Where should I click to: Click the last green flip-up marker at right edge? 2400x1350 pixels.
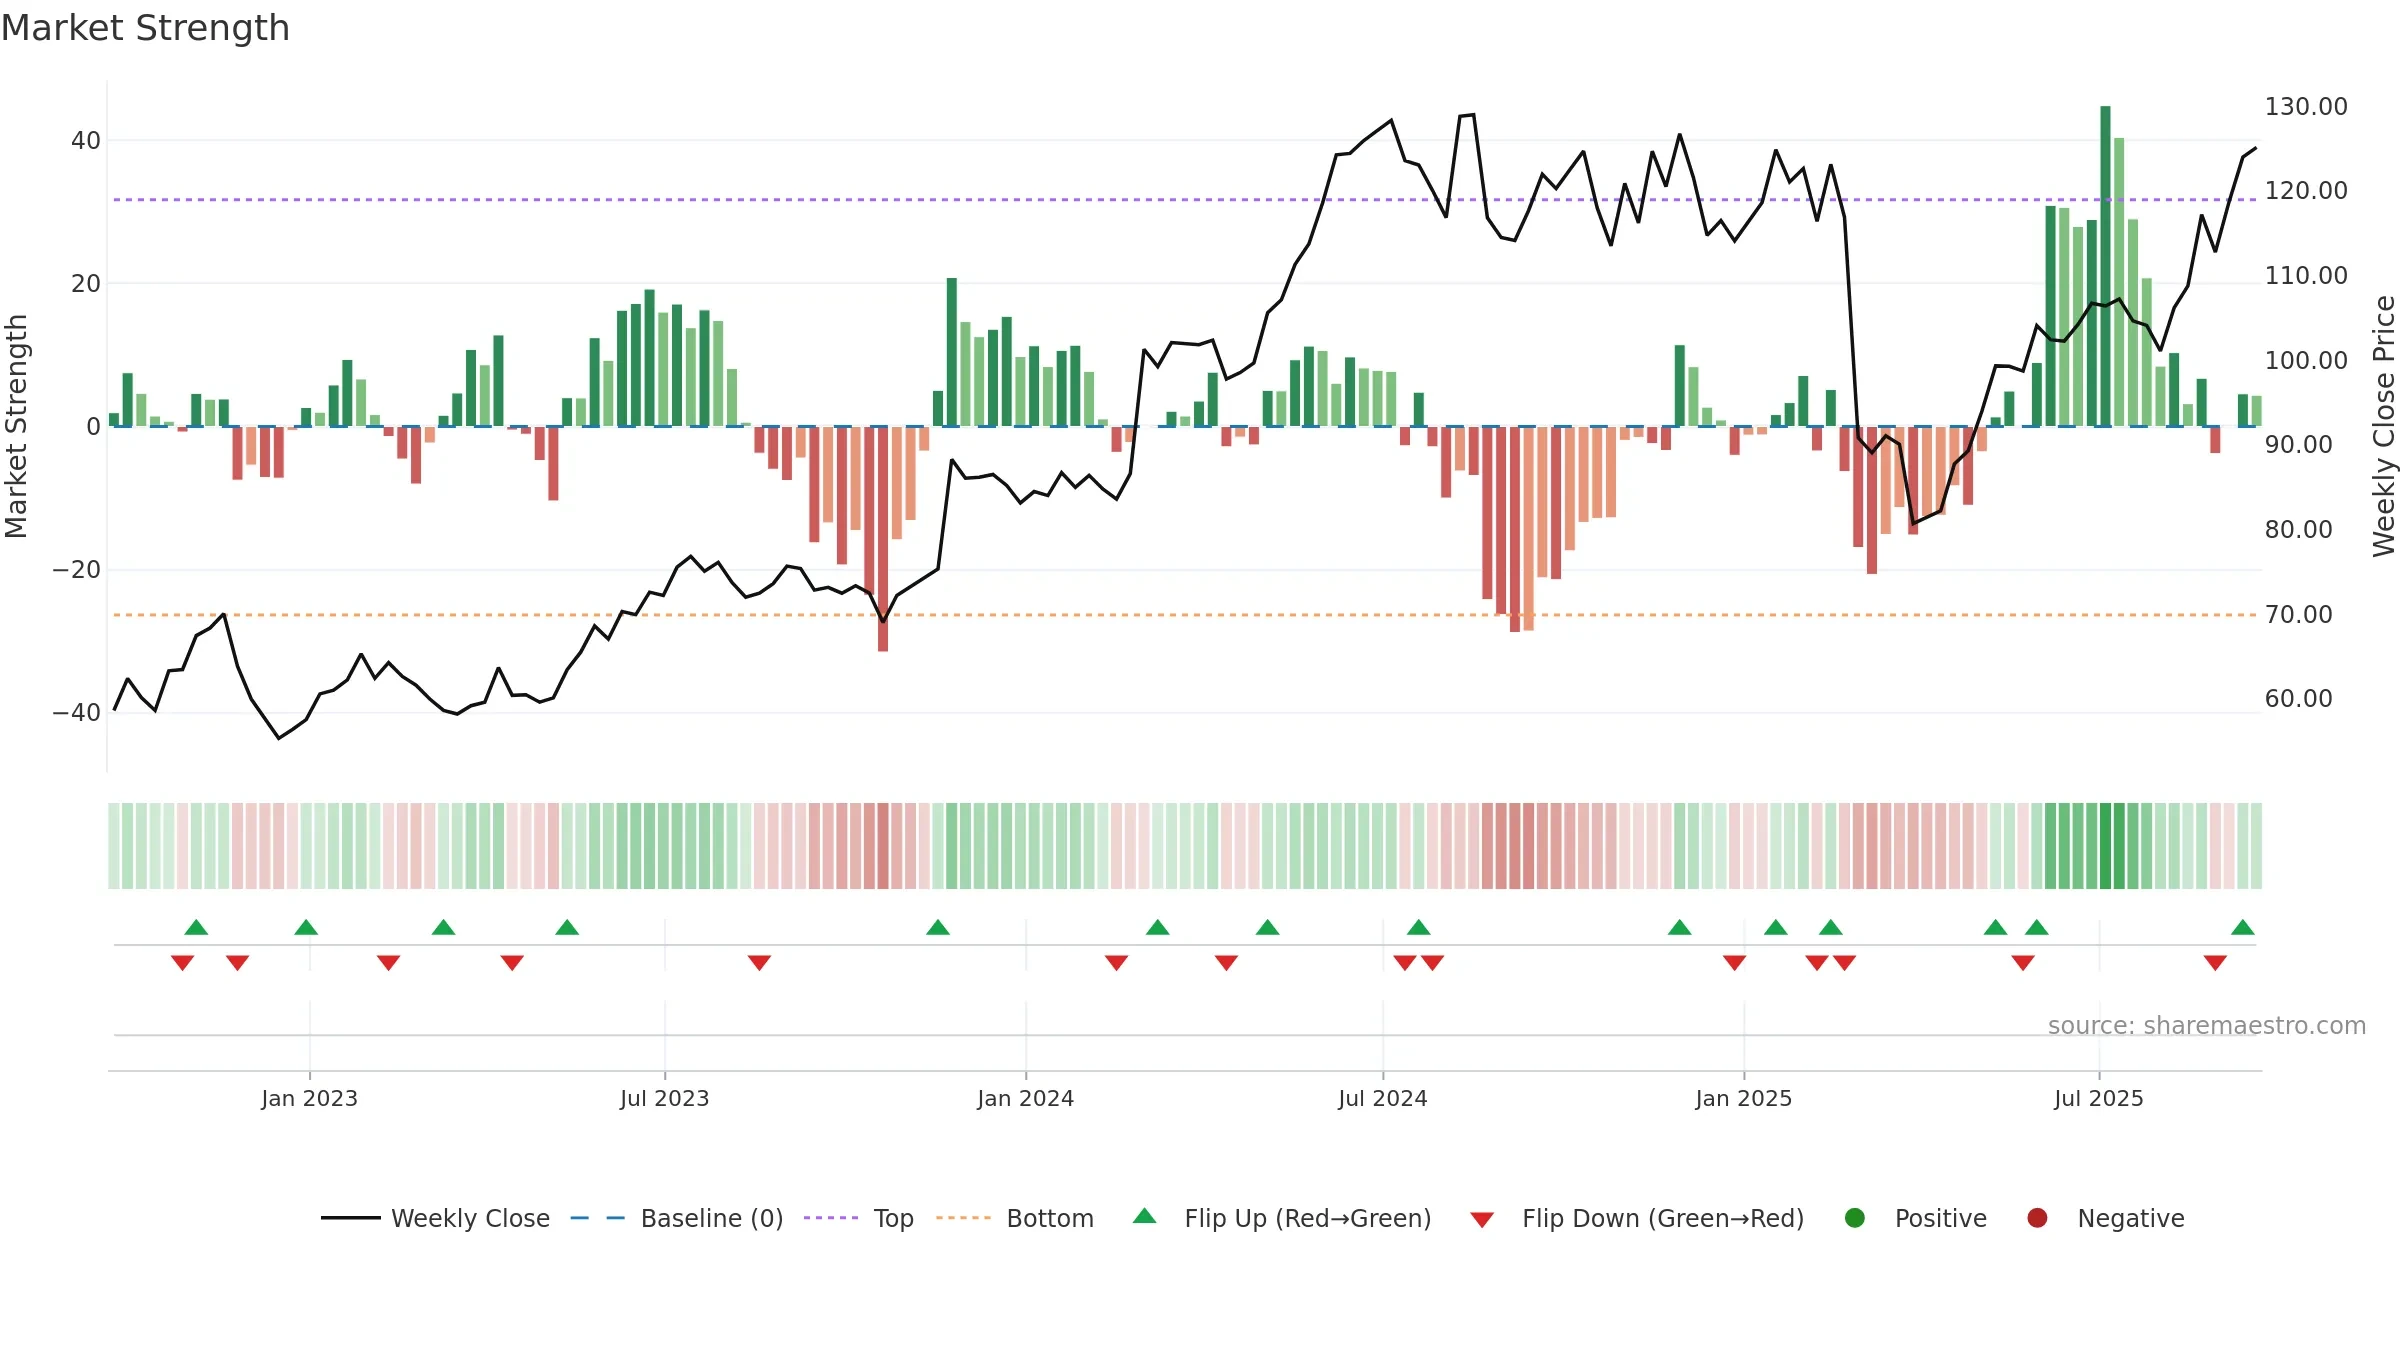(2243, 928)
